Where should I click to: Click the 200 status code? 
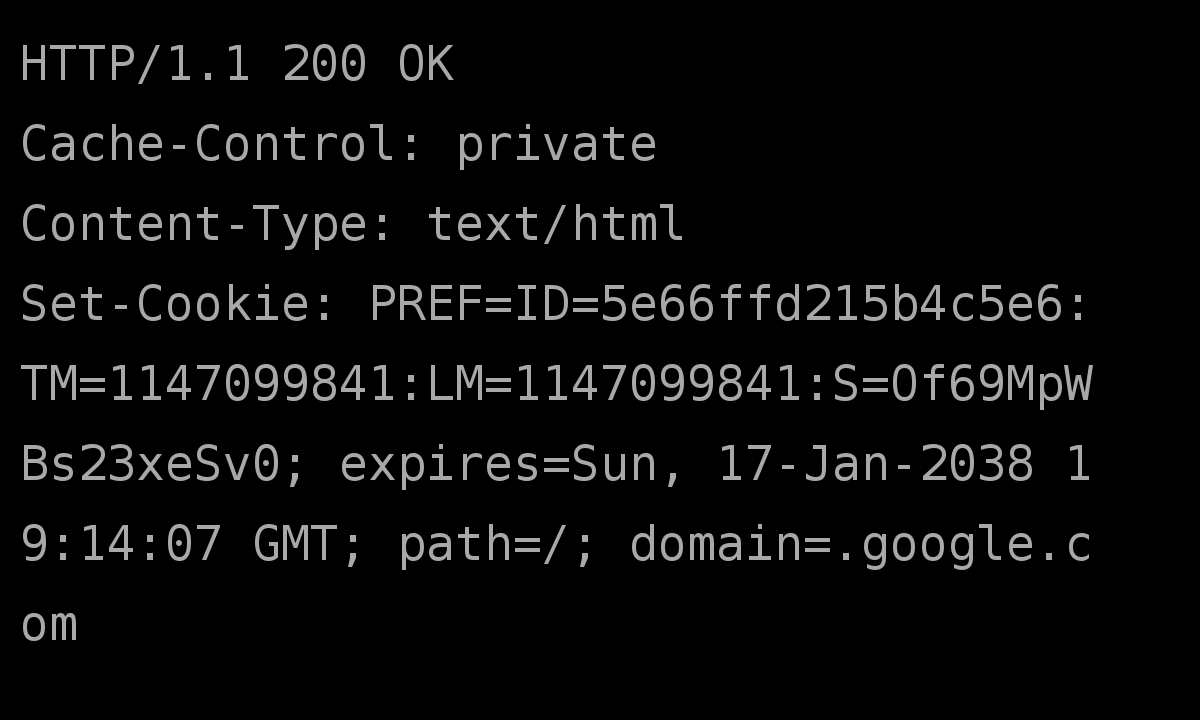(324, 64)
